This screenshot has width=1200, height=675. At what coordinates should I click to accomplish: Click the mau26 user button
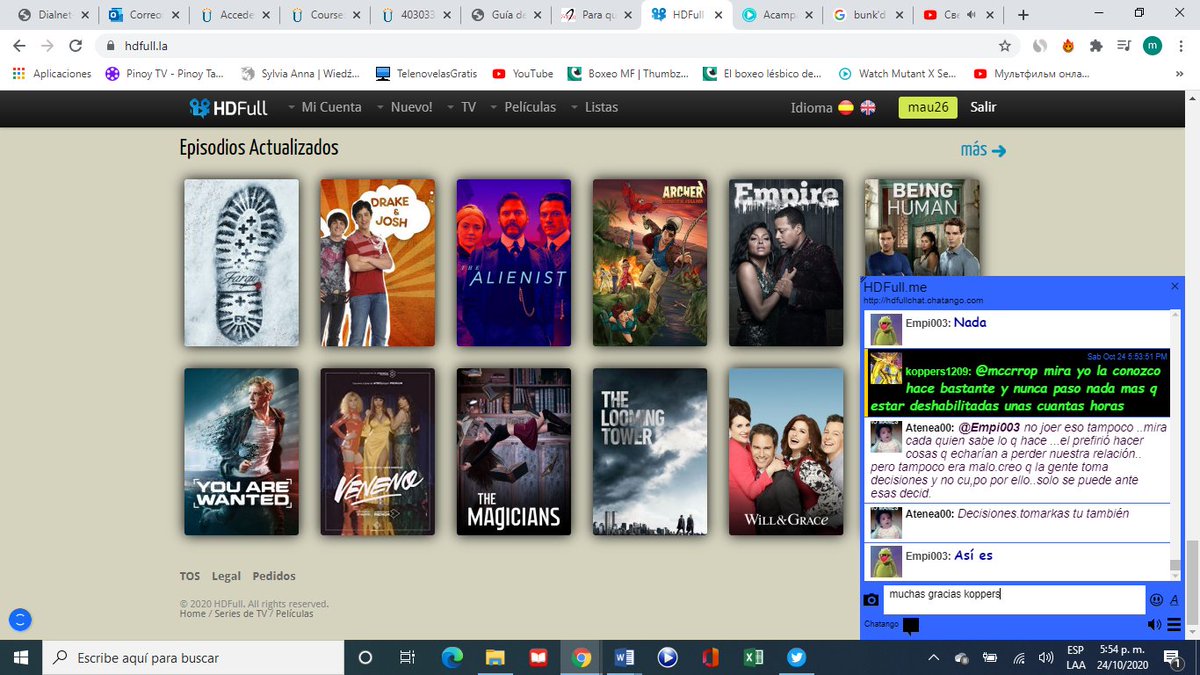927,107
